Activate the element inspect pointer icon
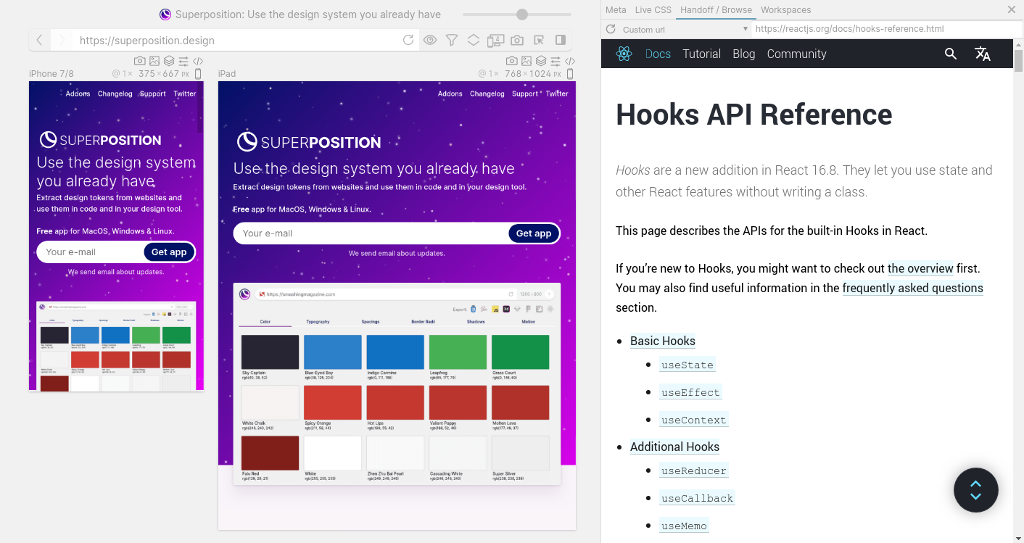Screen dimensions: 1024x543 539,40
